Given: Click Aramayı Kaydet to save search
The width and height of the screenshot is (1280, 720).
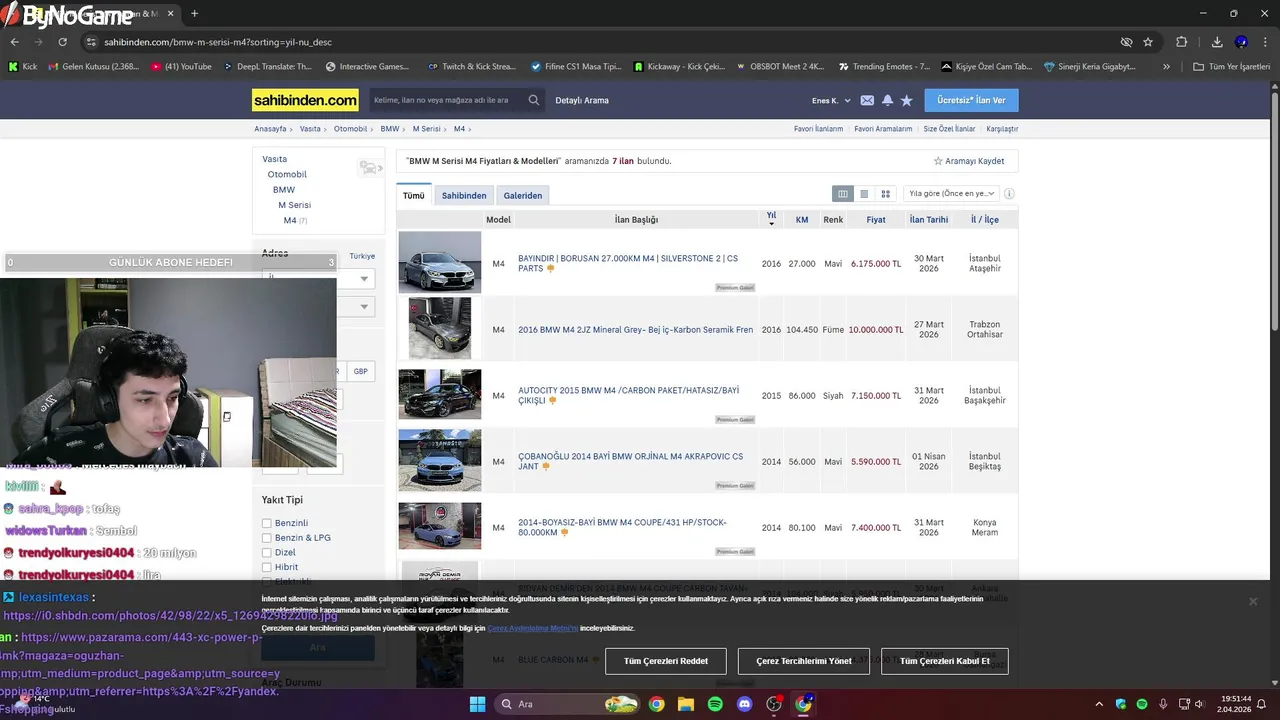Looking at the screenshot, I should [x=969, y=161].
